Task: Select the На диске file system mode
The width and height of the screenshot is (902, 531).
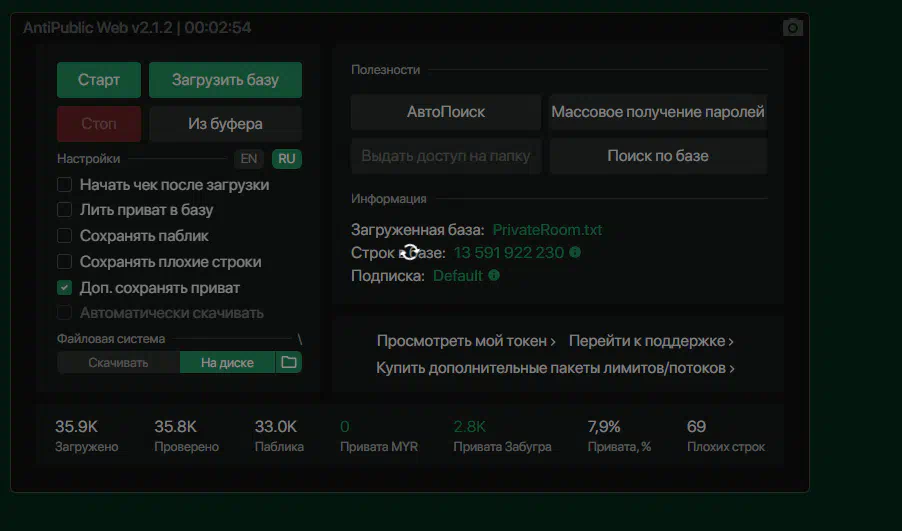Action: (227, 362)
